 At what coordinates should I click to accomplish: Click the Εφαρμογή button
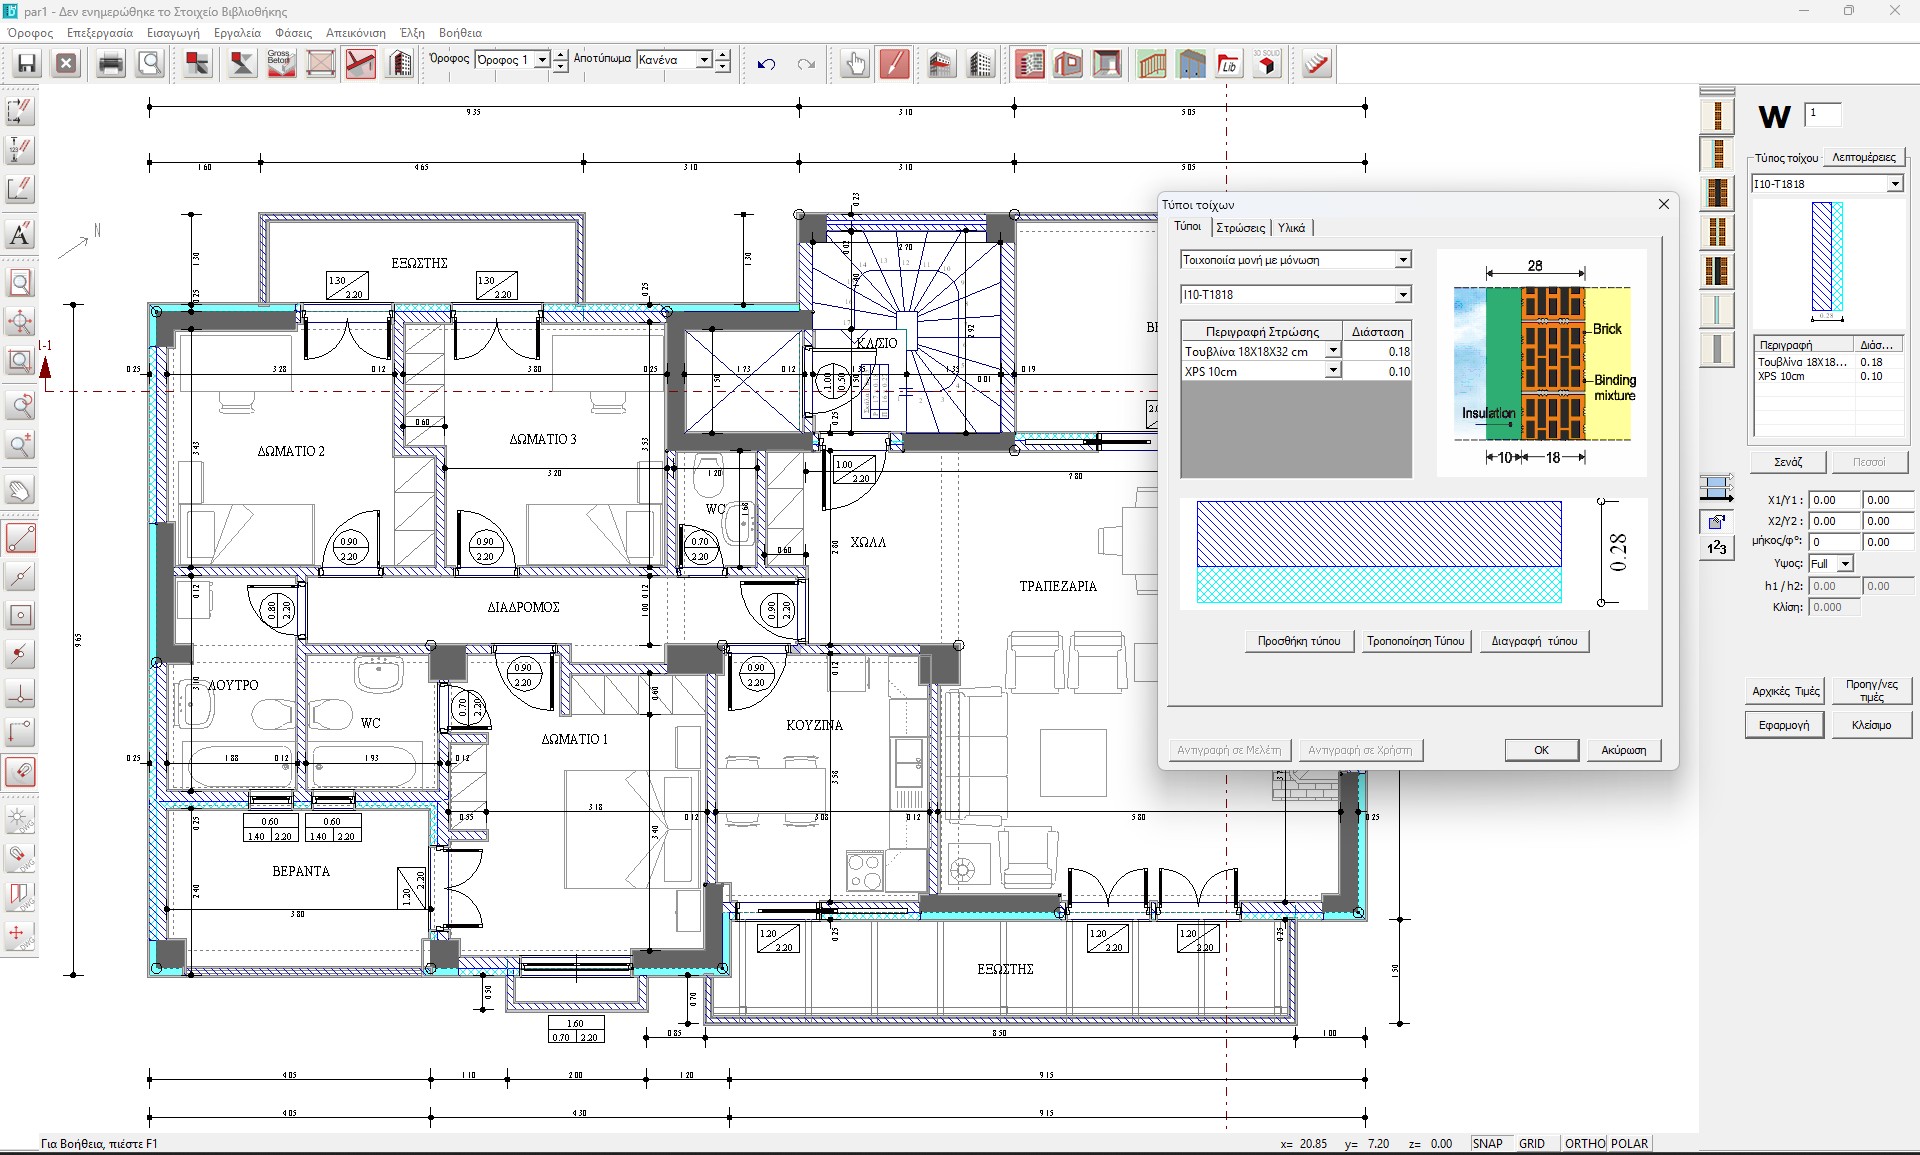coord(1784,725)
